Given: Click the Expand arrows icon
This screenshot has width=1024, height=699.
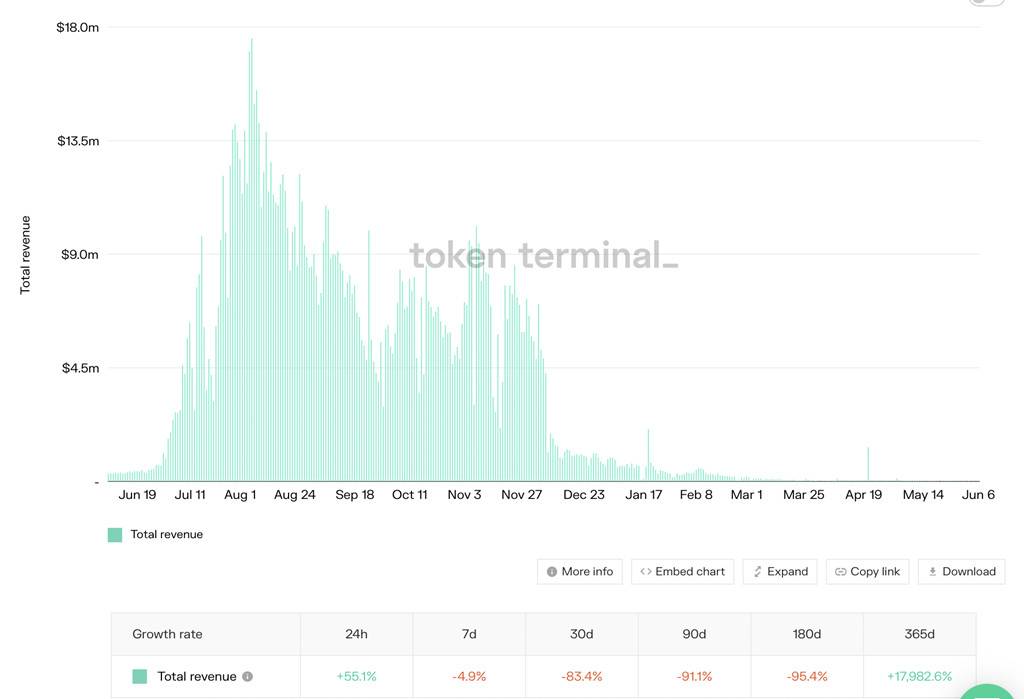Looking at the screenshot, I should [x=758, y=572].
